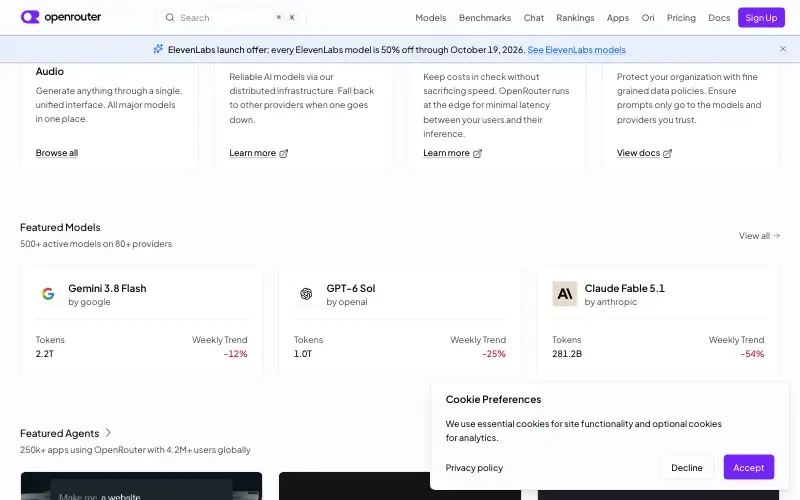
Task: Click the openrouter wordmark text
Action: coord(72,17)
